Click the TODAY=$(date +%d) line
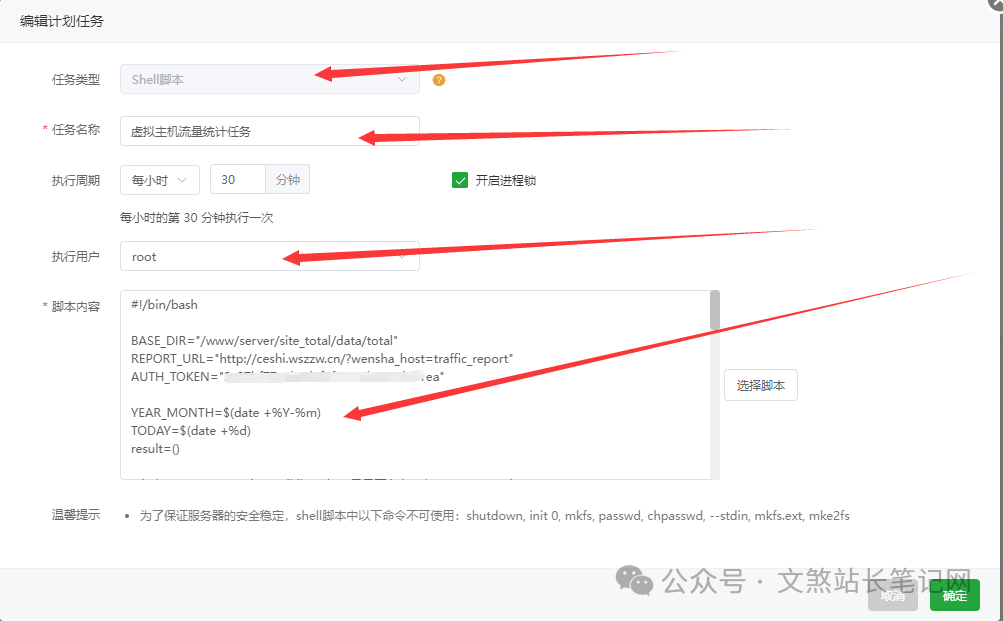 (191, 430)
